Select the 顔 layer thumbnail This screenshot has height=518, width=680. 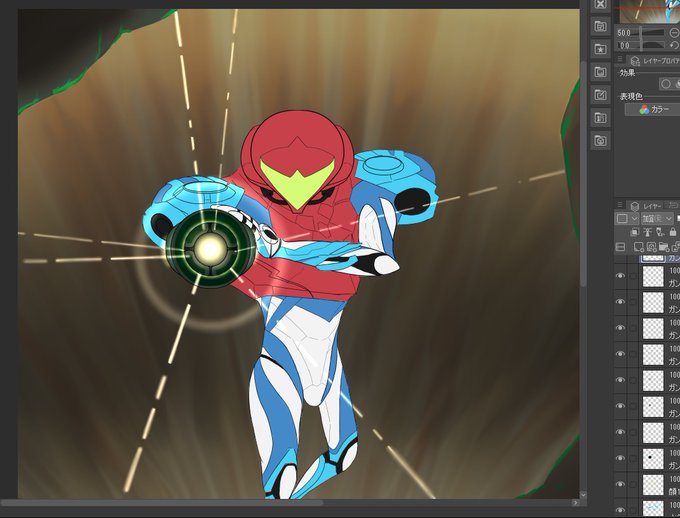click(x=653, y=484)
